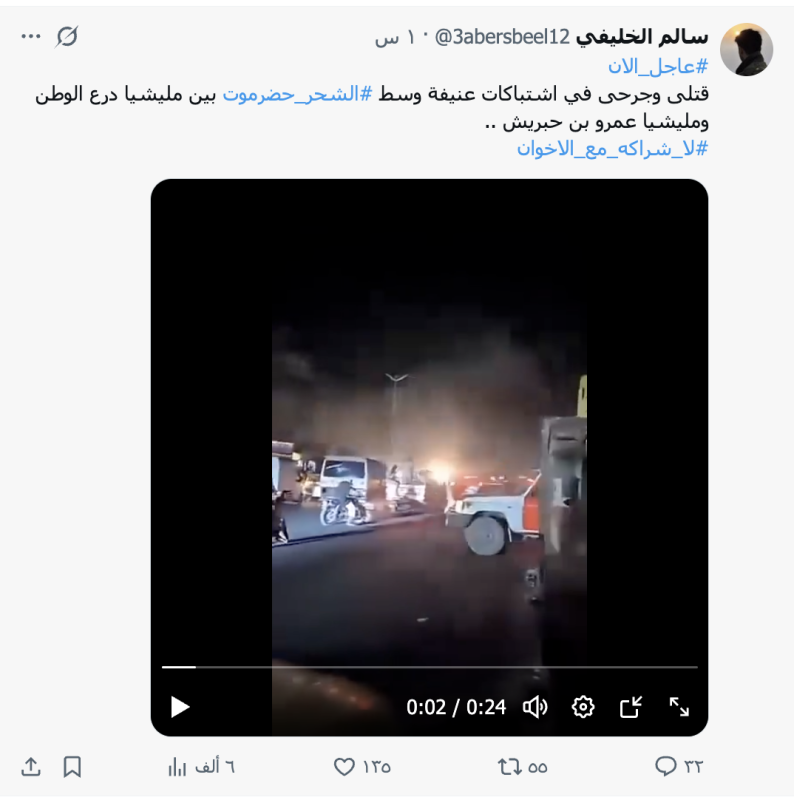The image size is (794, 800).
Task: Open the @3abersbeel12 handle link
Action: point(502,37)
